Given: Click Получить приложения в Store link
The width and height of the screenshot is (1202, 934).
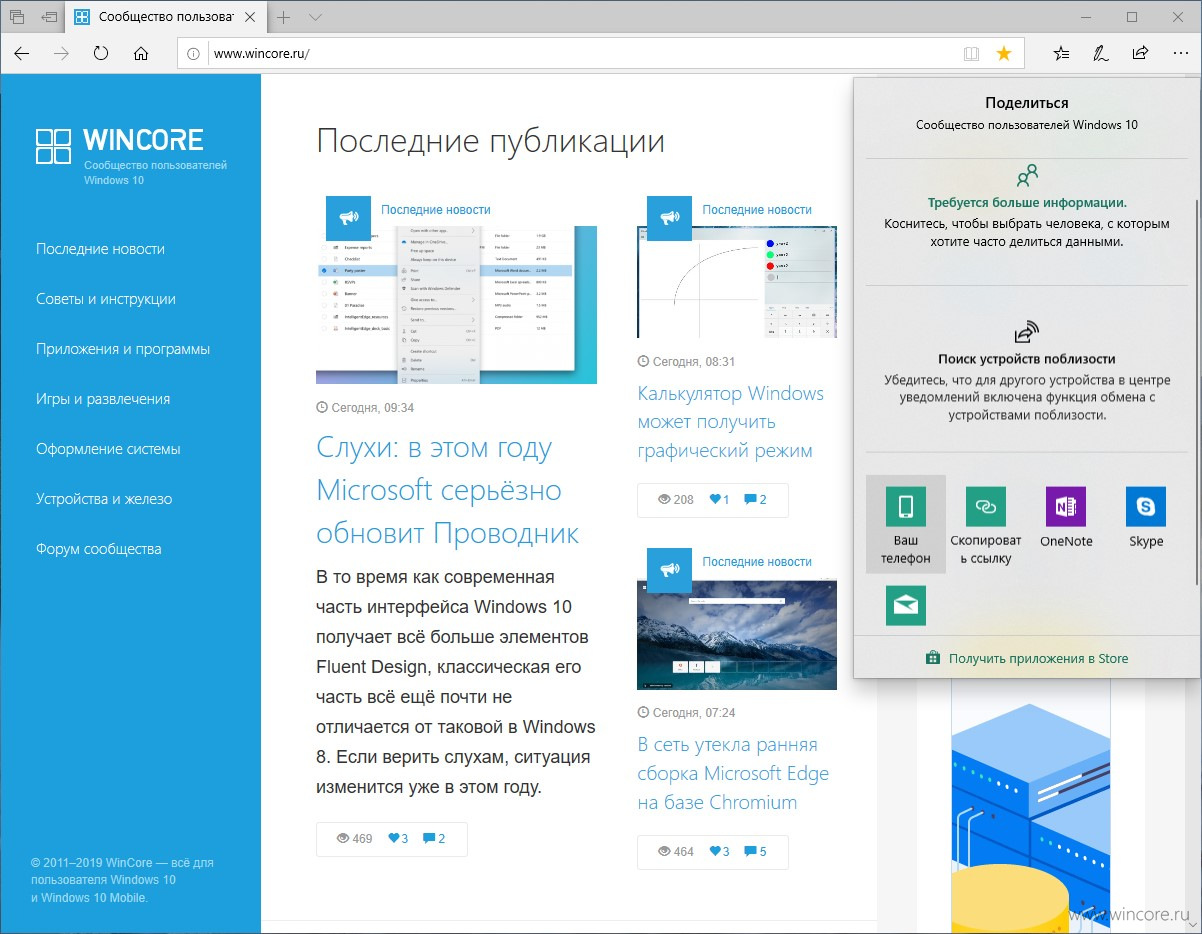Looking at the screenshot, I should tap(1027, 658).
